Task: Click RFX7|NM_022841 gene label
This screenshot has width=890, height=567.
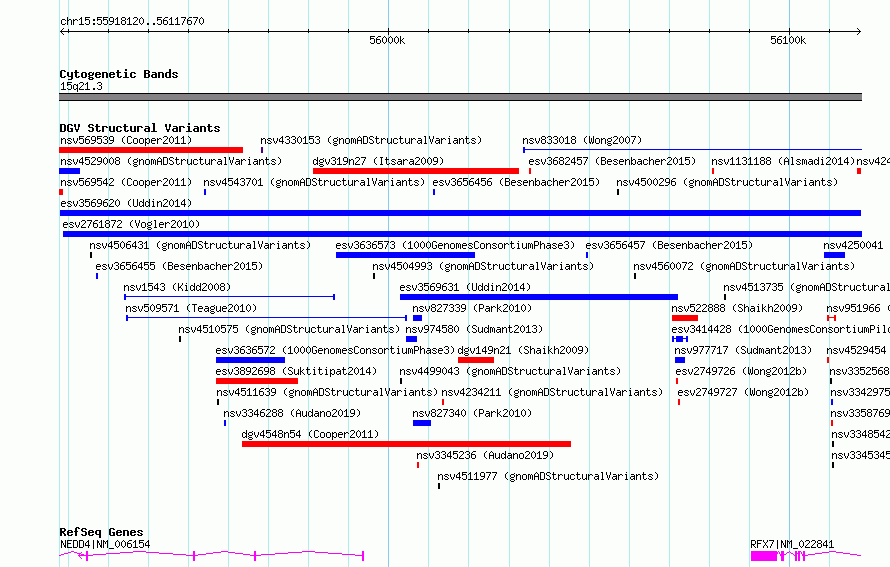Action: tap(792, 544)
